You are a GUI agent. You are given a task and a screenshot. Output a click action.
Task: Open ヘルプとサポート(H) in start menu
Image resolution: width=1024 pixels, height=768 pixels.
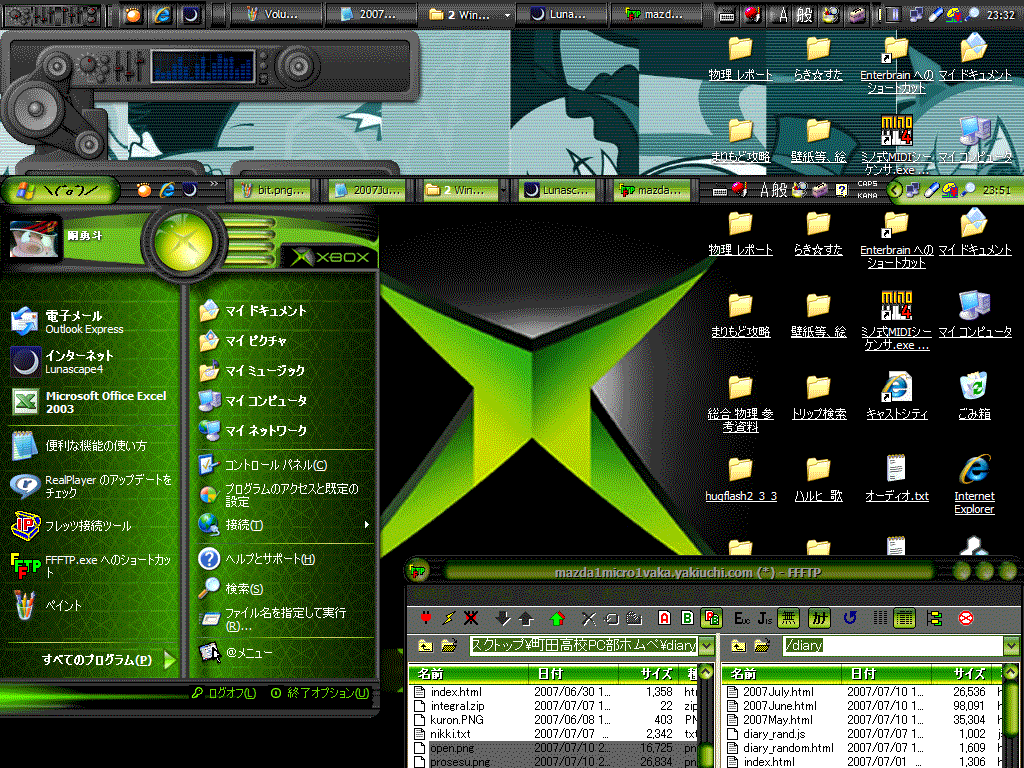(285, 559)
